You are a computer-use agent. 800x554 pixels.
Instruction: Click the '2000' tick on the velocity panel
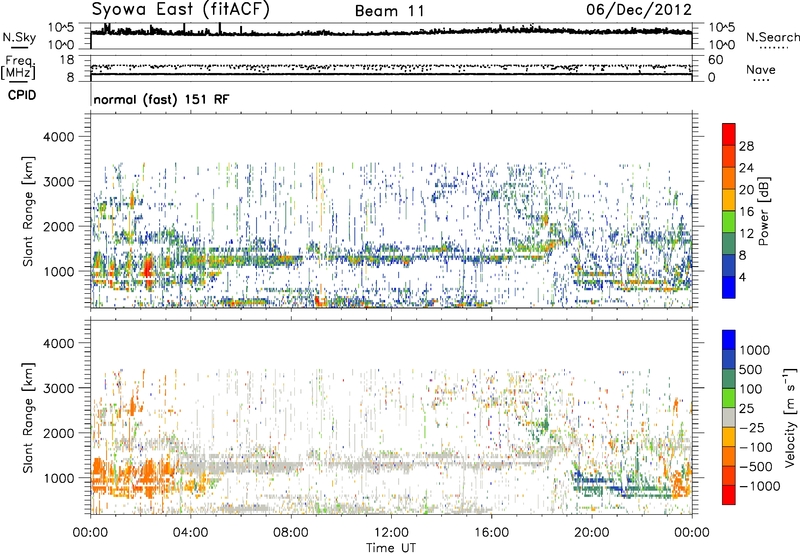(59, 433)
